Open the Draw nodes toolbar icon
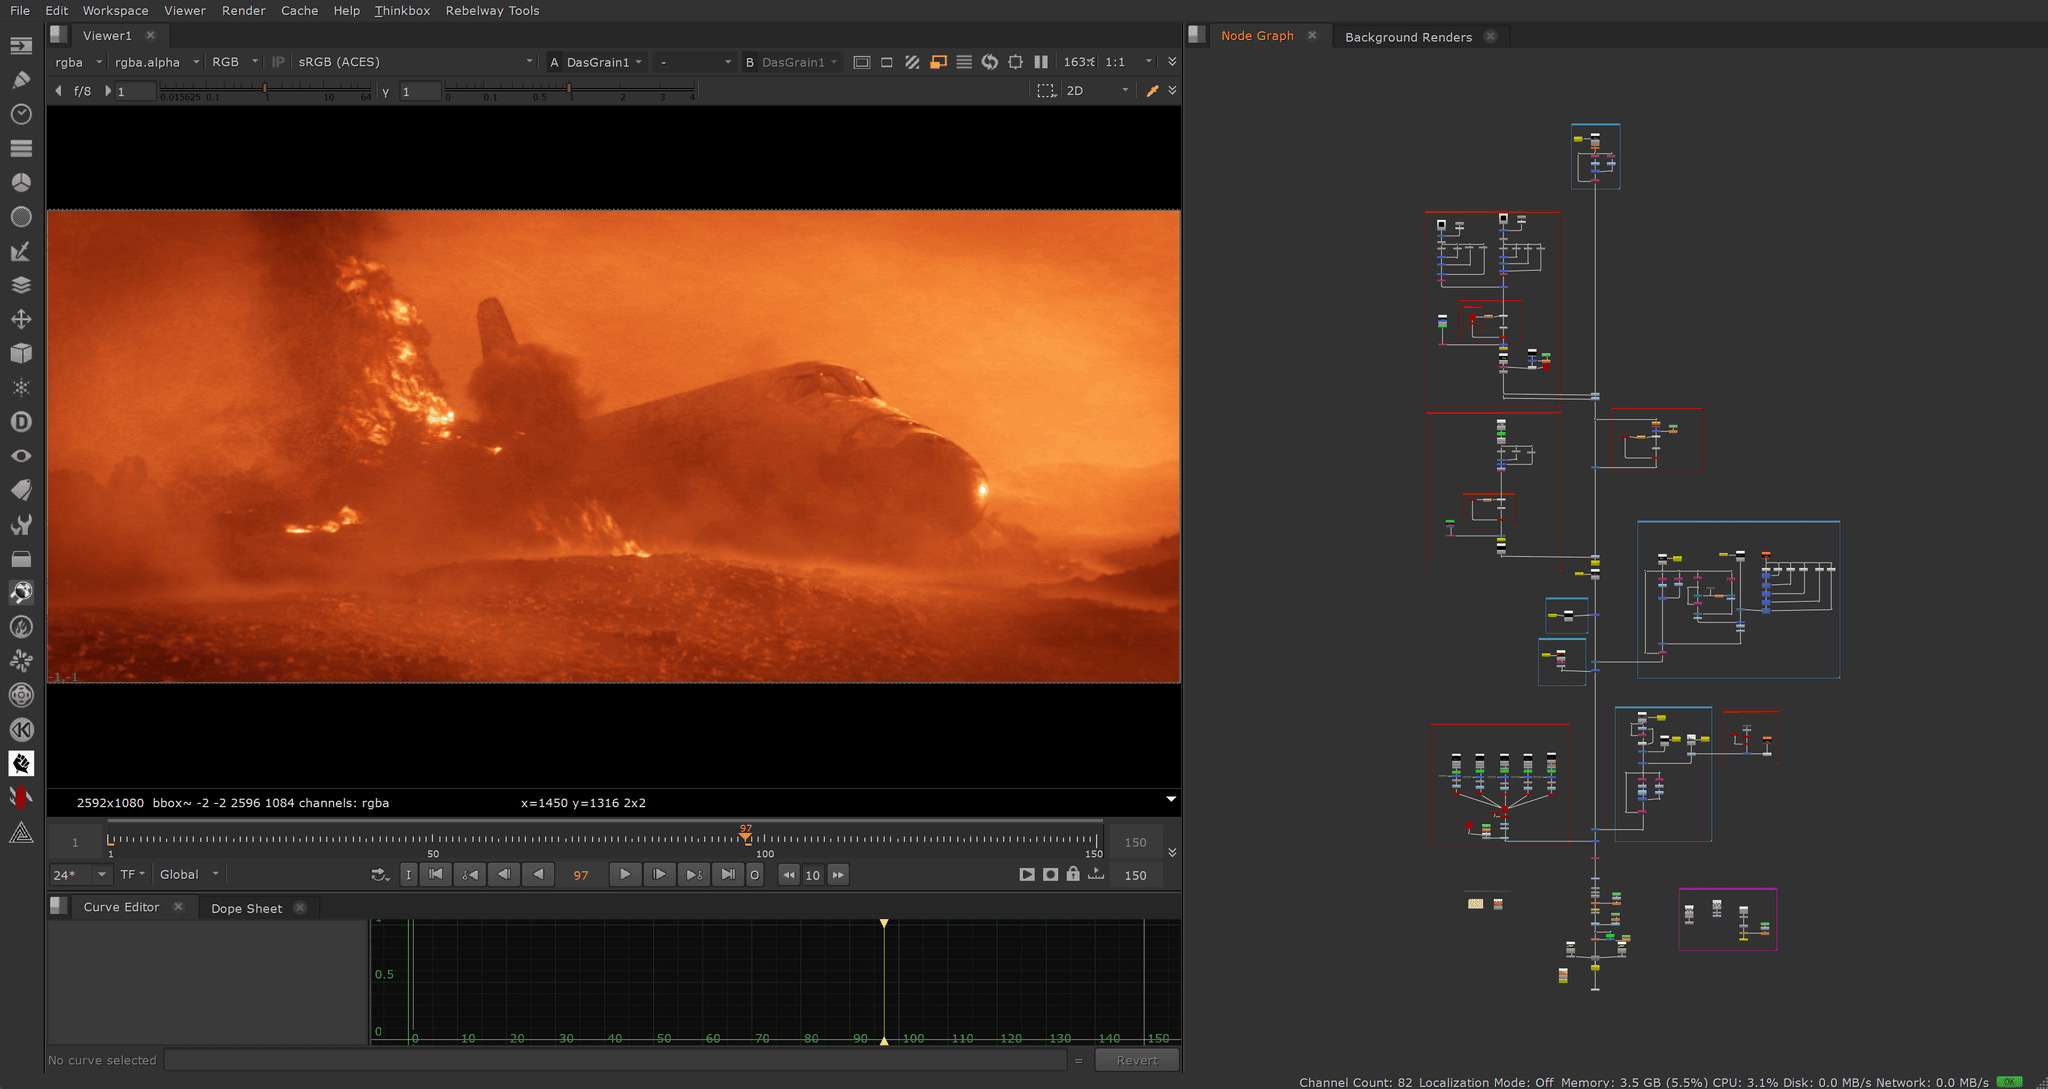This screenshot has width=2048, height=1089. pyautogui.click(x=21, y=79)
